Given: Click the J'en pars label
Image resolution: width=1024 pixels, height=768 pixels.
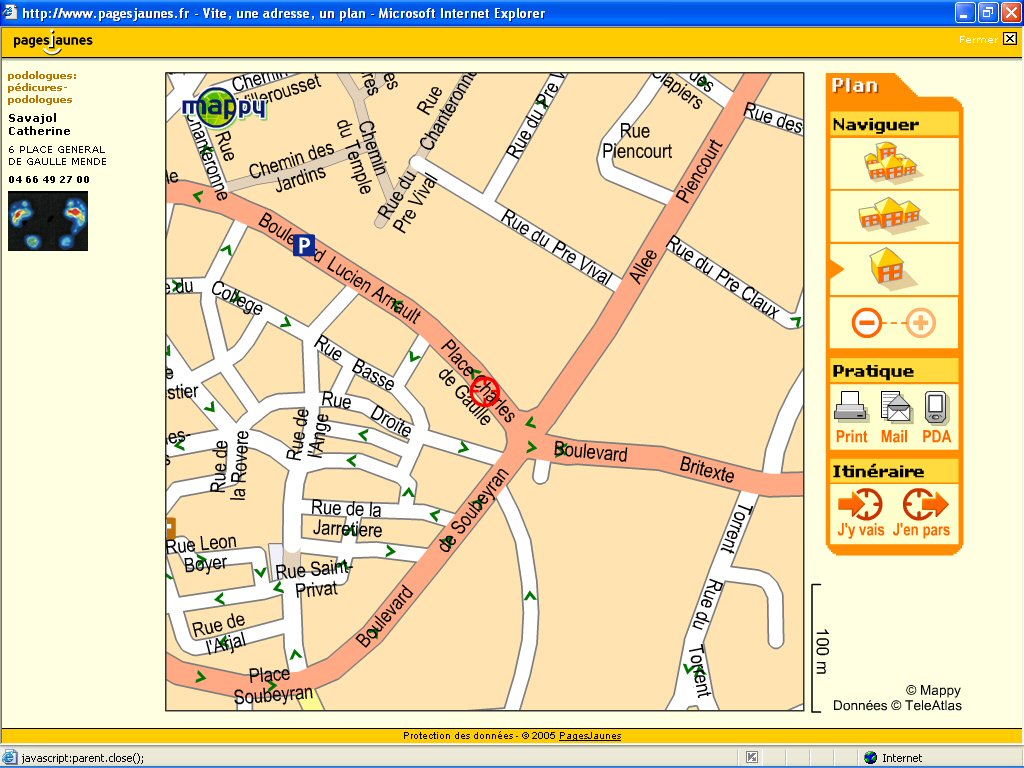Looking at the screenshot, I should (x=921, y=530).
